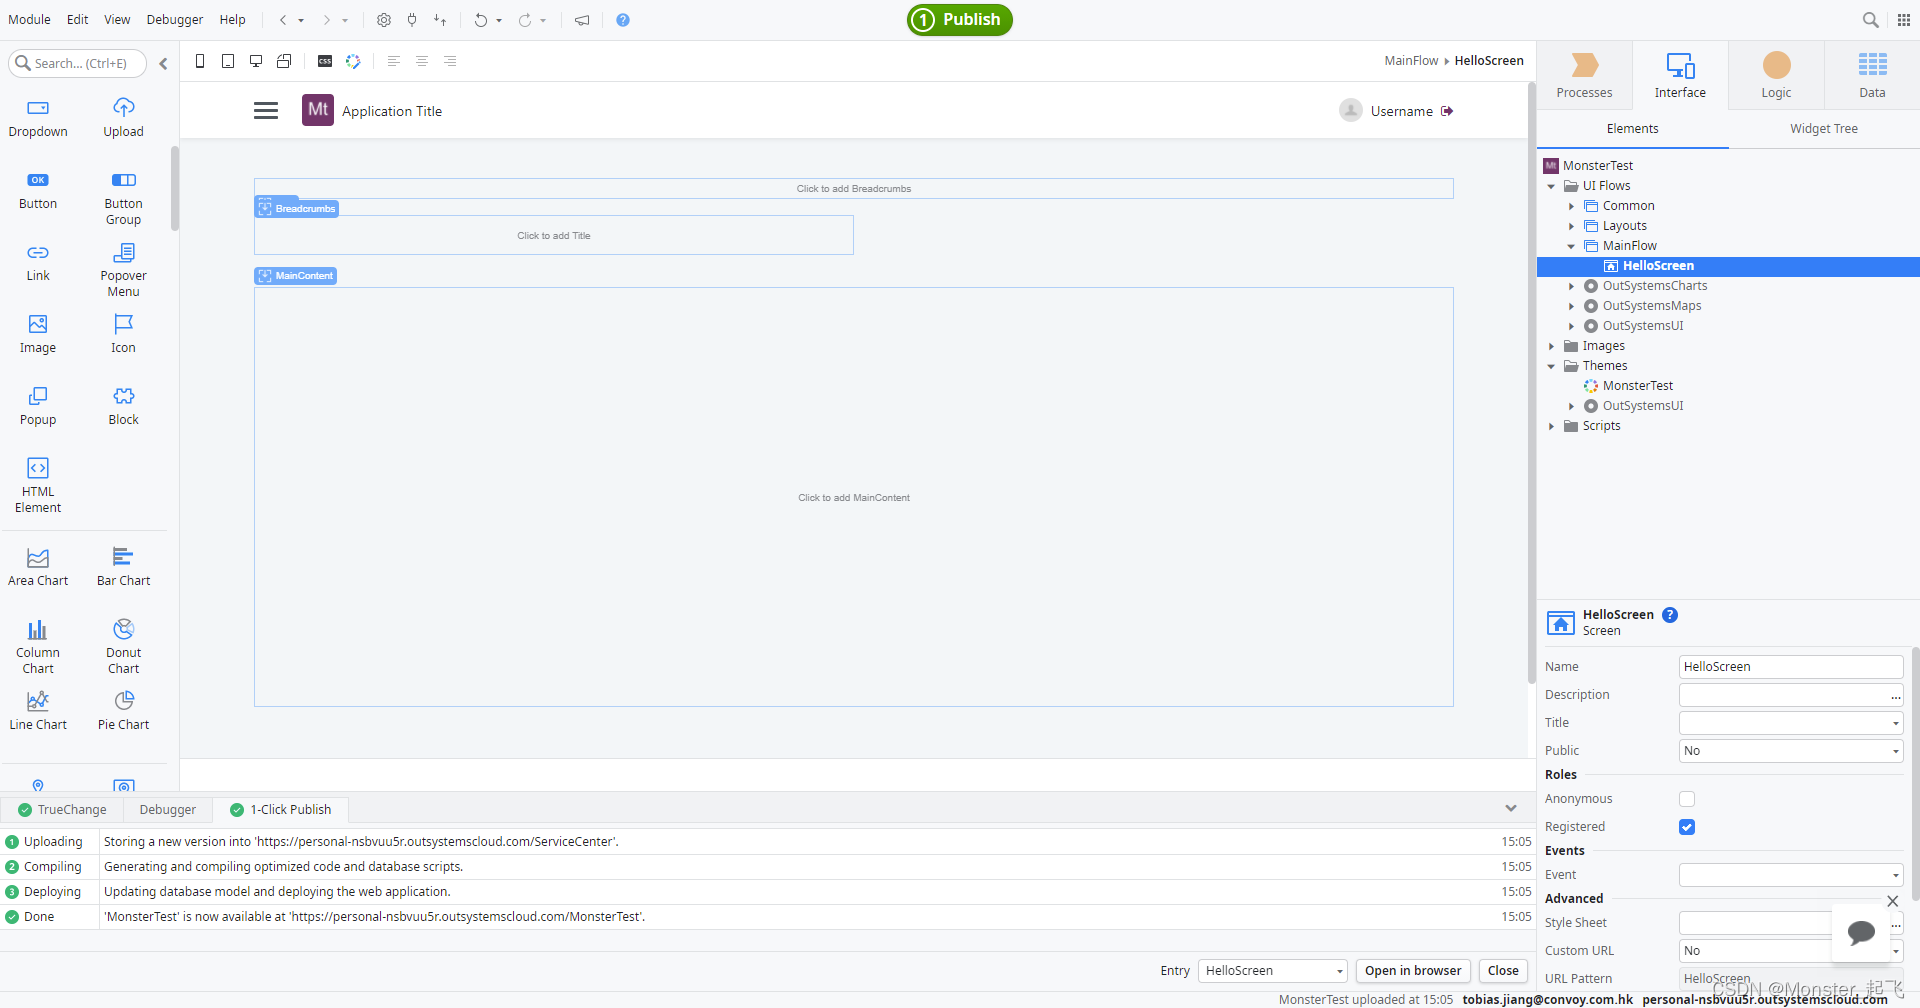Pick the Button Group widget
The height and width of the screenshot is (1008, 1920).
tap(124, 198)
